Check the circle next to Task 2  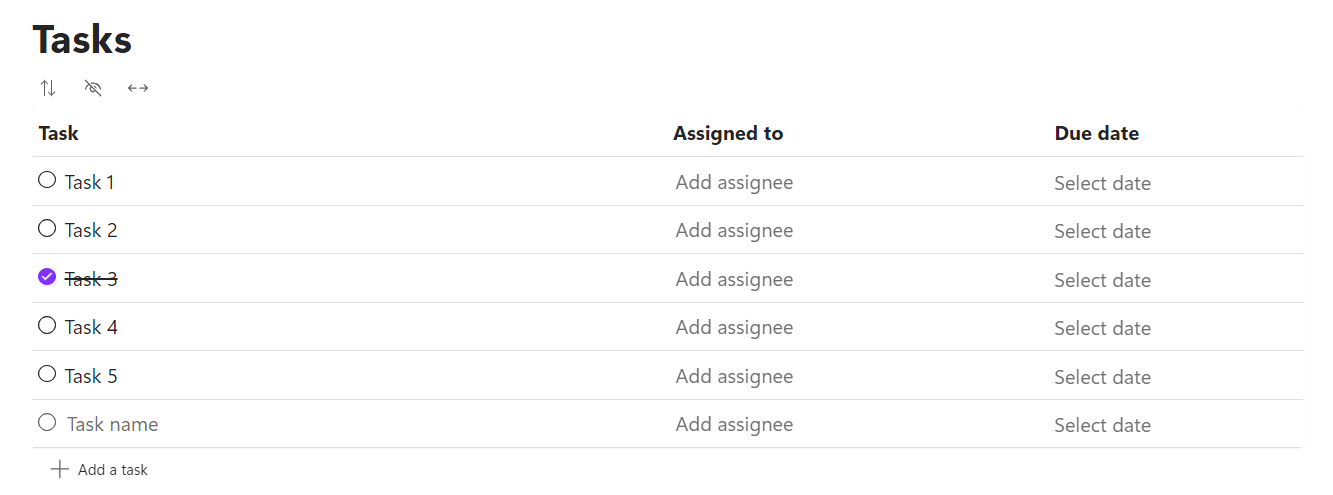(47, 228)
